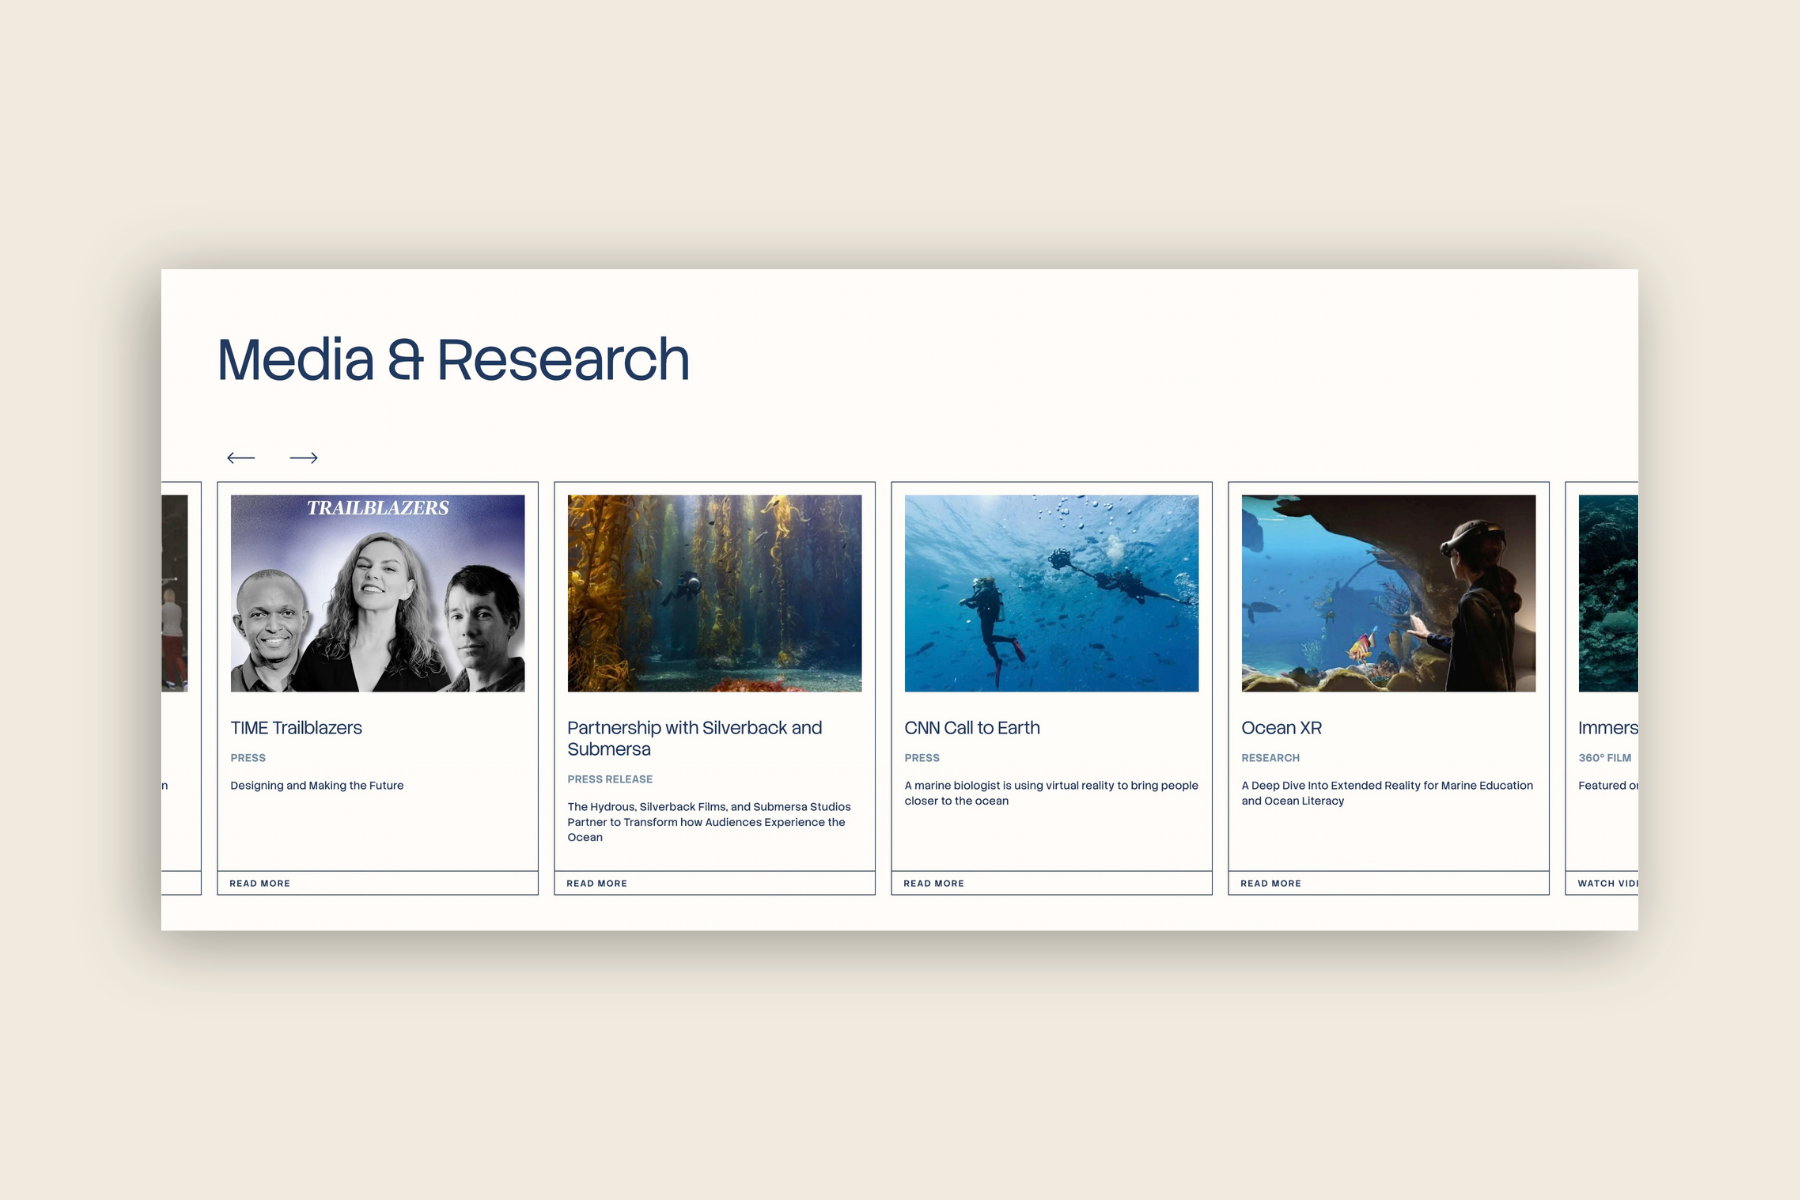Click the next (right arrow) carousel icon
The height and width of the screenshot is (1200, 1800).
(x=303, y=458)
